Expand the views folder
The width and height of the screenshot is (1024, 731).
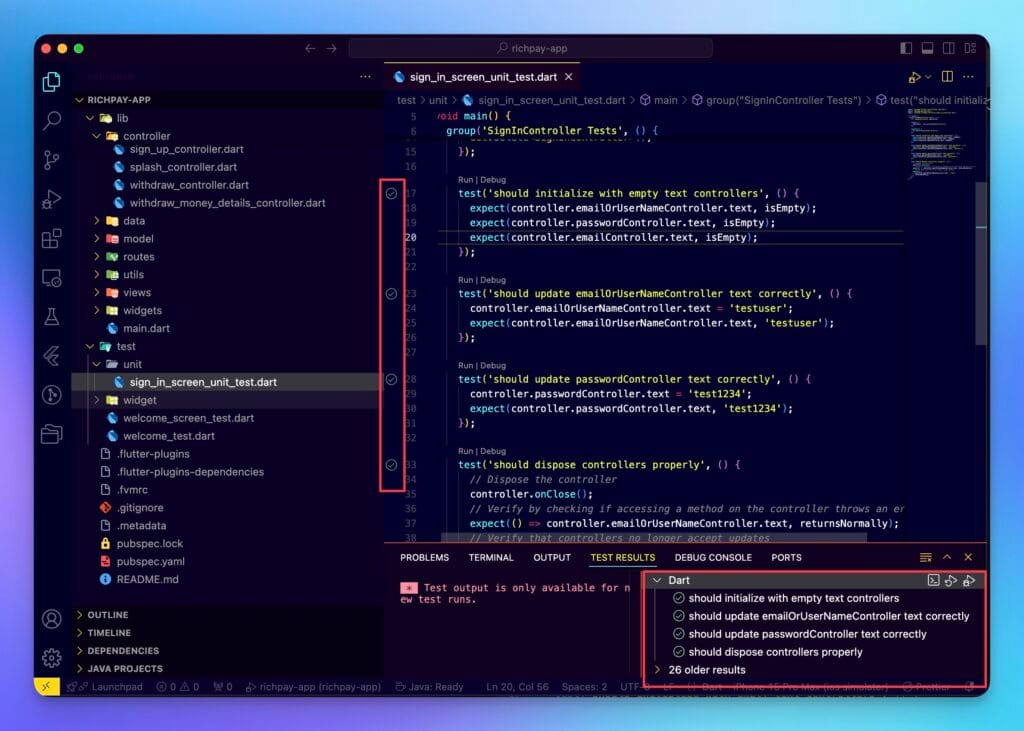coord(97,293)
